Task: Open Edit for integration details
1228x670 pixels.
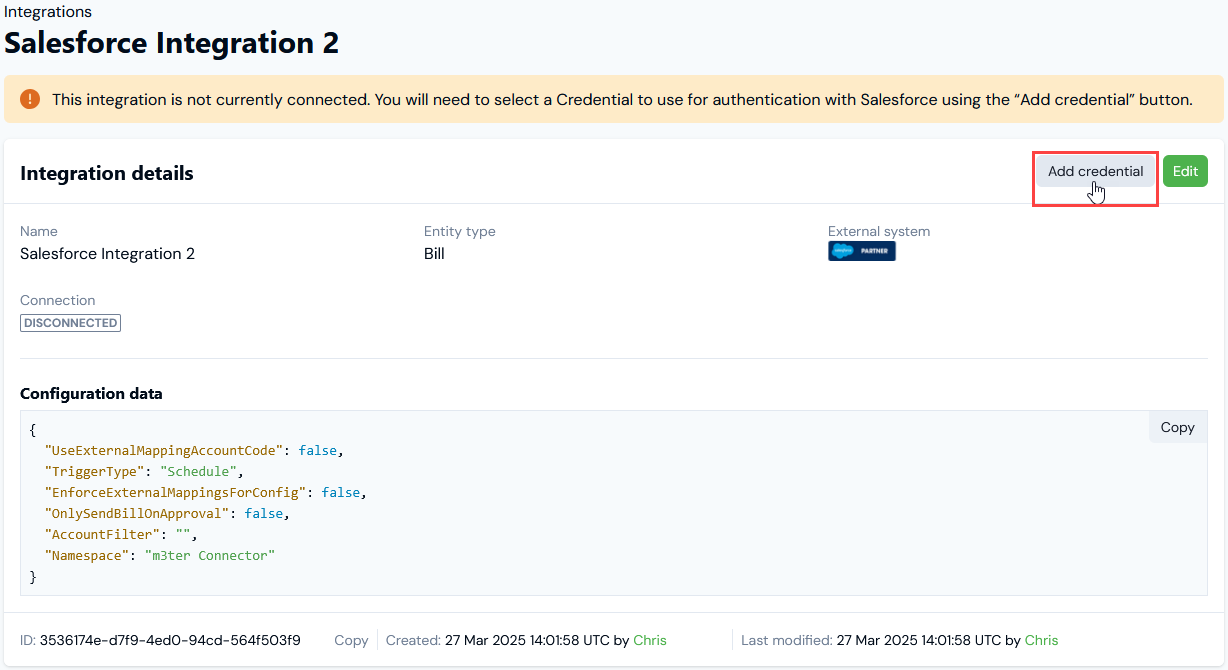Action: click(1185, 171)
